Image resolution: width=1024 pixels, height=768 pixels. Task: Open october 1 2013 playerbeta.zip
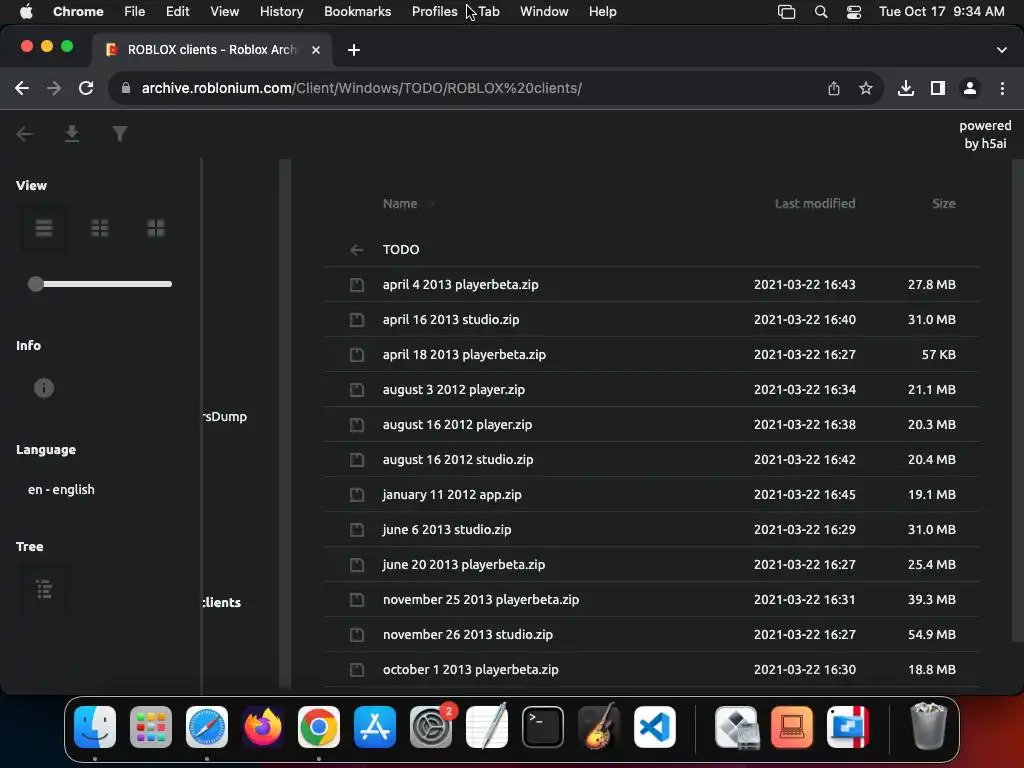coord(651,669)
